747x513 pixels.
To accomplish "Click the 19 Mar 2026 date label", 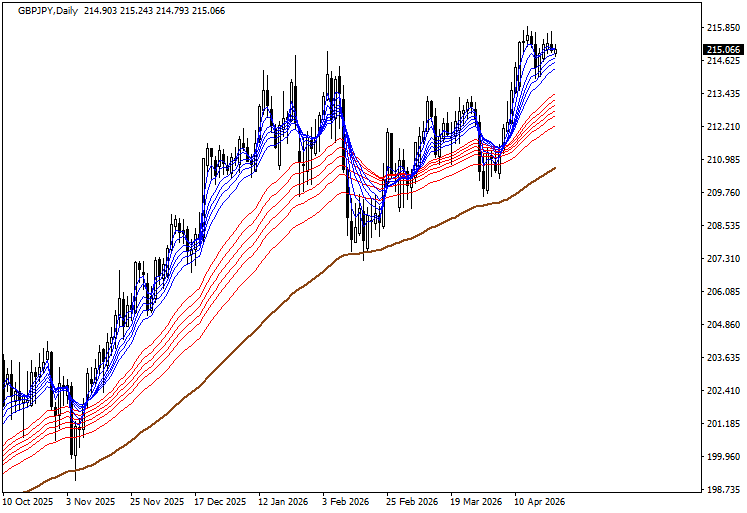I will (476, 502).
